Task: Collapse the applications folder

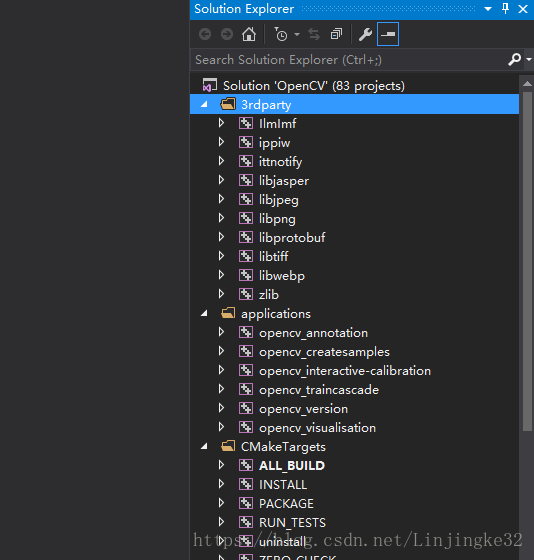Action: pyautogui.click(x=204, y=314)
